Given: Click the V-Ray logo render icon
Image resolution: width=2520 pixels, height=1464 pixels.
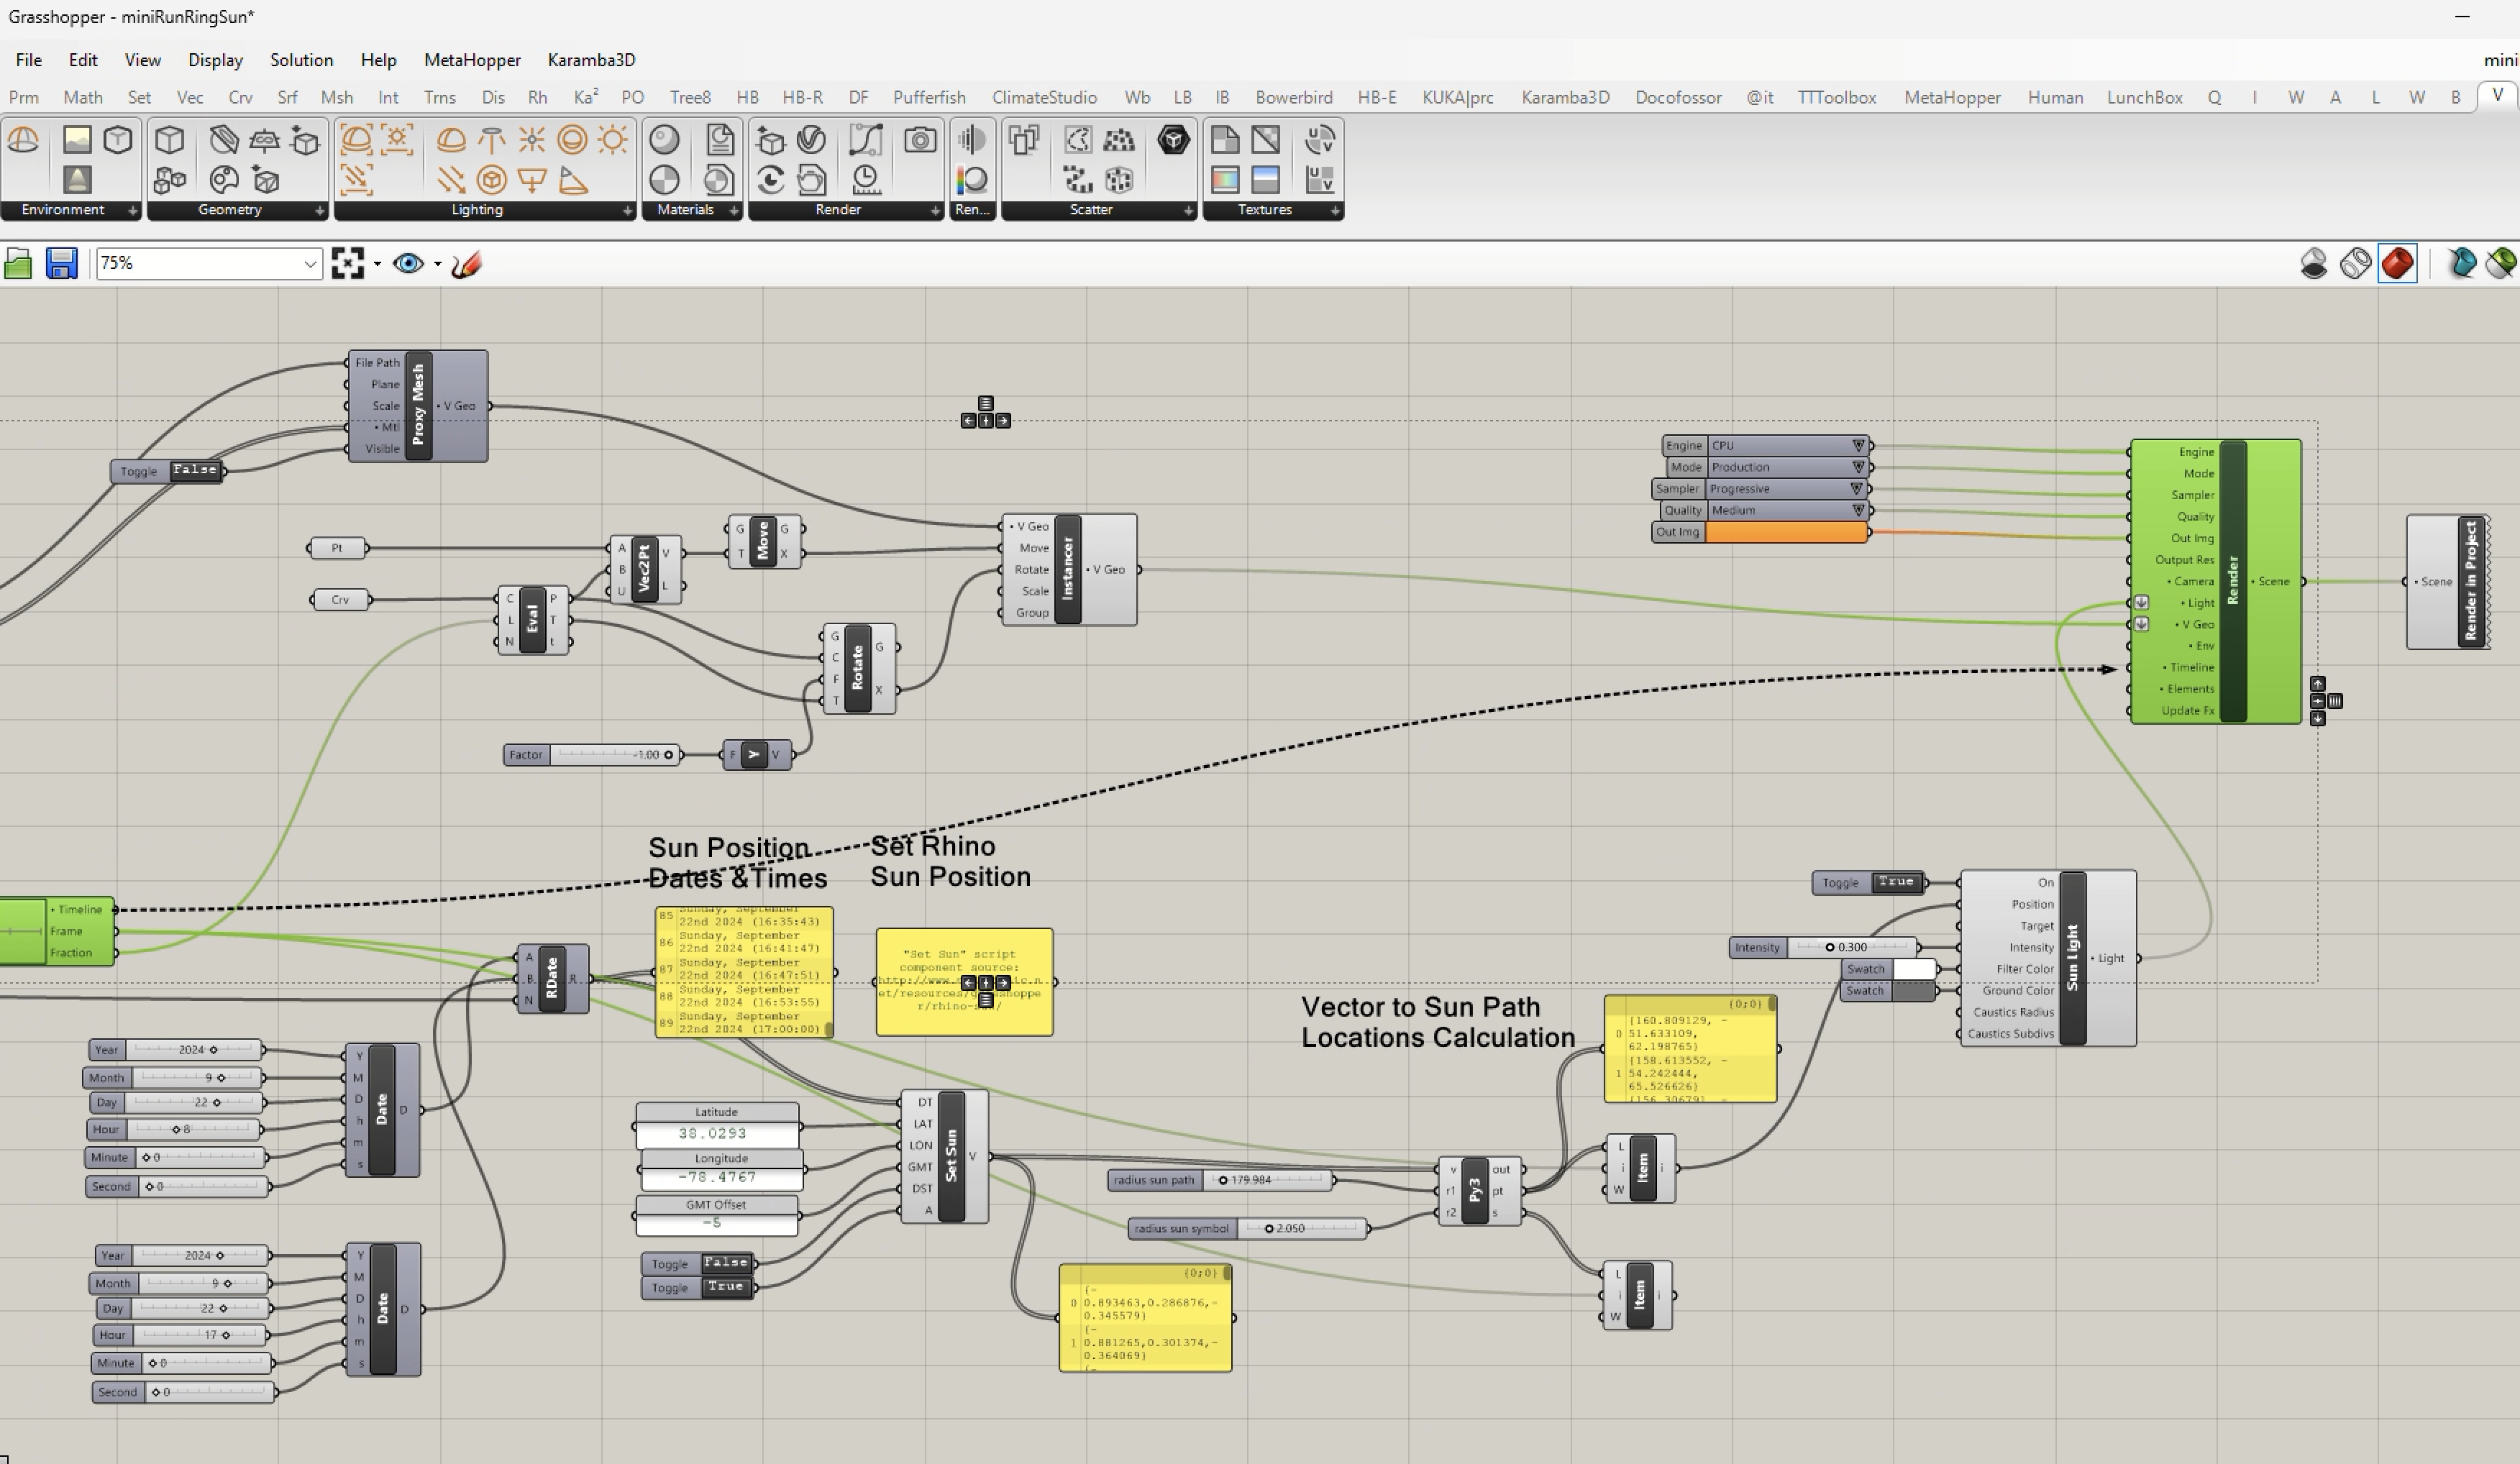Looking at the screenshot, I should pos(811,140).
